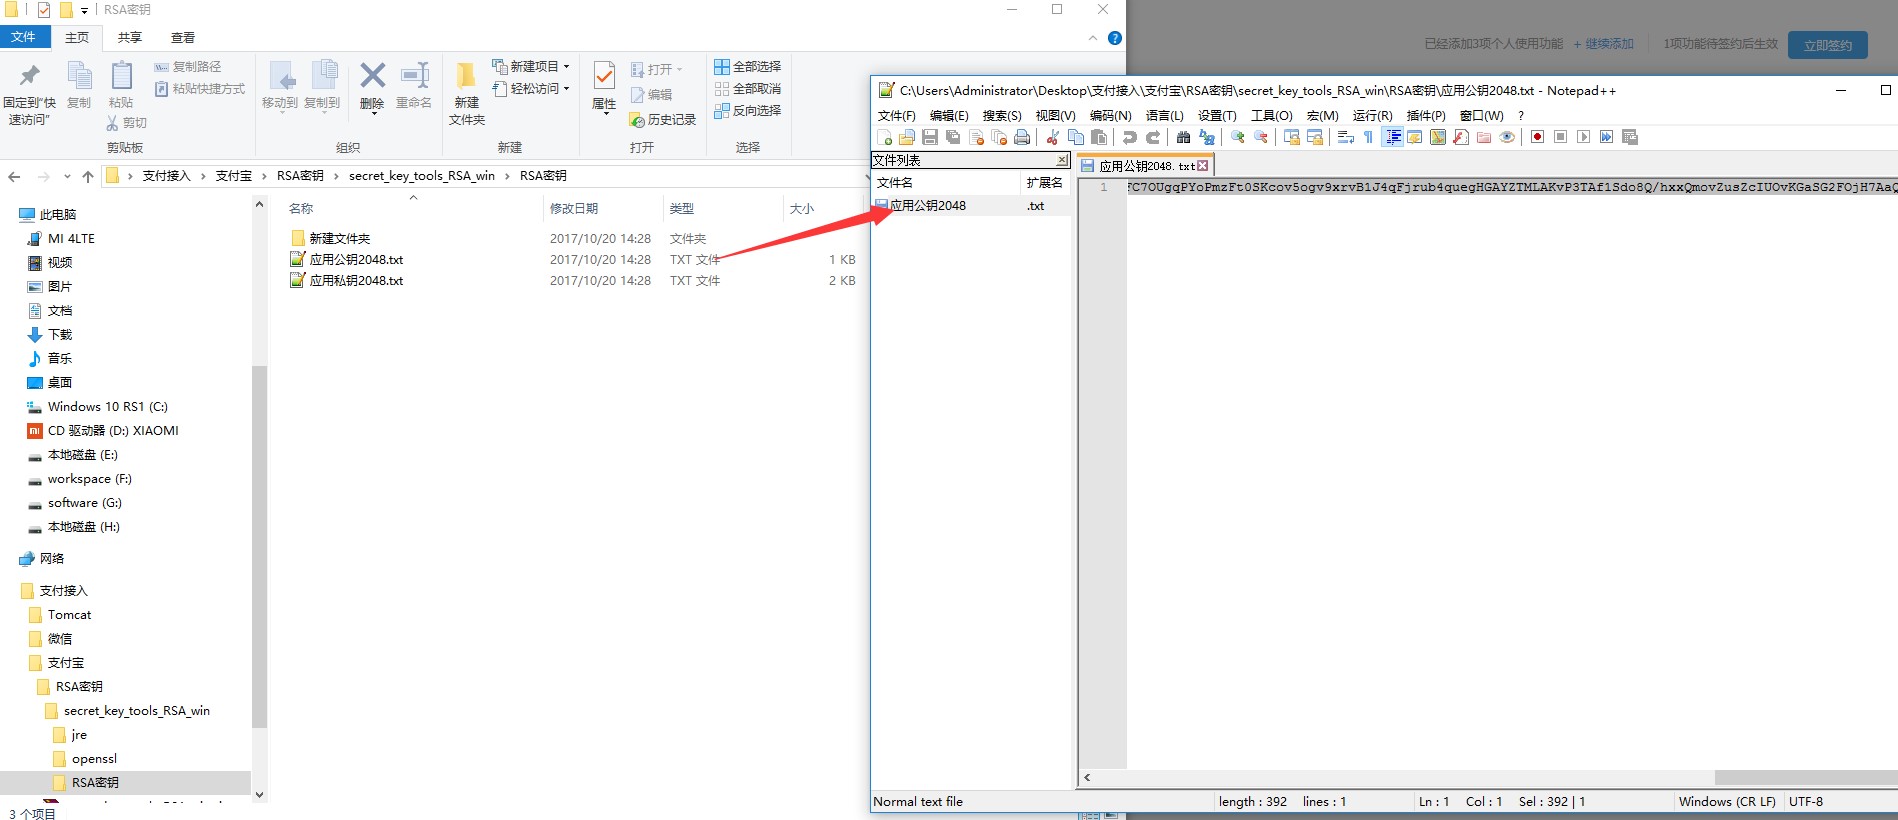This screenshot has height=820, width=1898.
Task: Open the 文件(F) menu in Notepad++
Action: (896, 116)
